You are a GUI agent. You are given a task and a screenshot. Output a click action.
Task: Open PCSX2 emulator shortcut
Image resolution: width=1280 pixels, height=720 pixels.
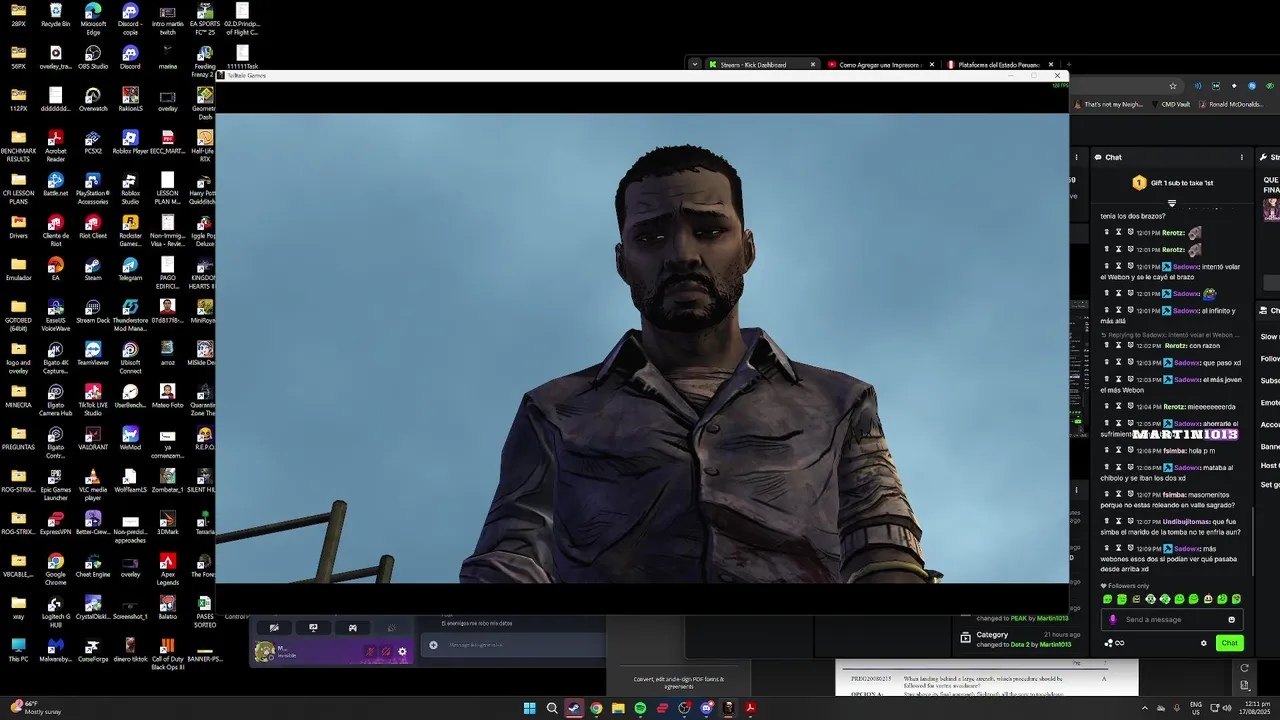pos(93,142)
